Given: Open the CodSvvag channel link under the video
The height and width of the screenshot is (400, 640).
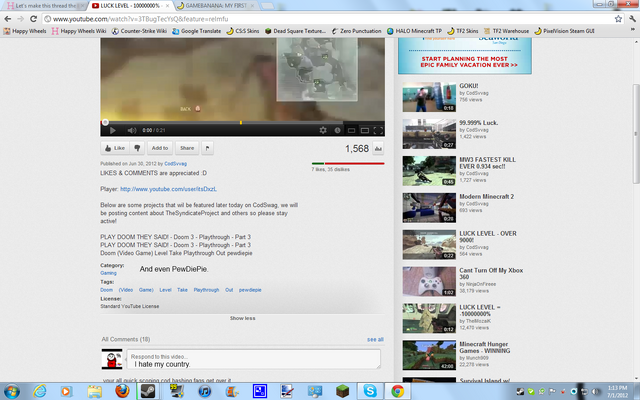Looking at the screenshot, I should (176, 164).
